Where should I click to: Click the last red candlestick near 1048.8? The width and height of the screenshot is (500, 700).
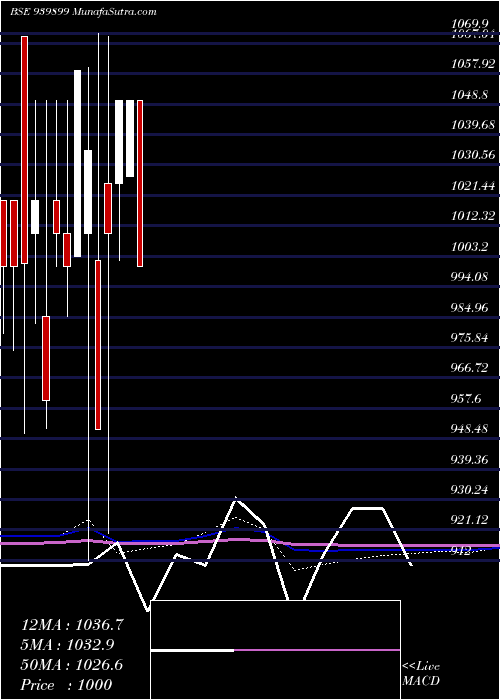(140, 183)
